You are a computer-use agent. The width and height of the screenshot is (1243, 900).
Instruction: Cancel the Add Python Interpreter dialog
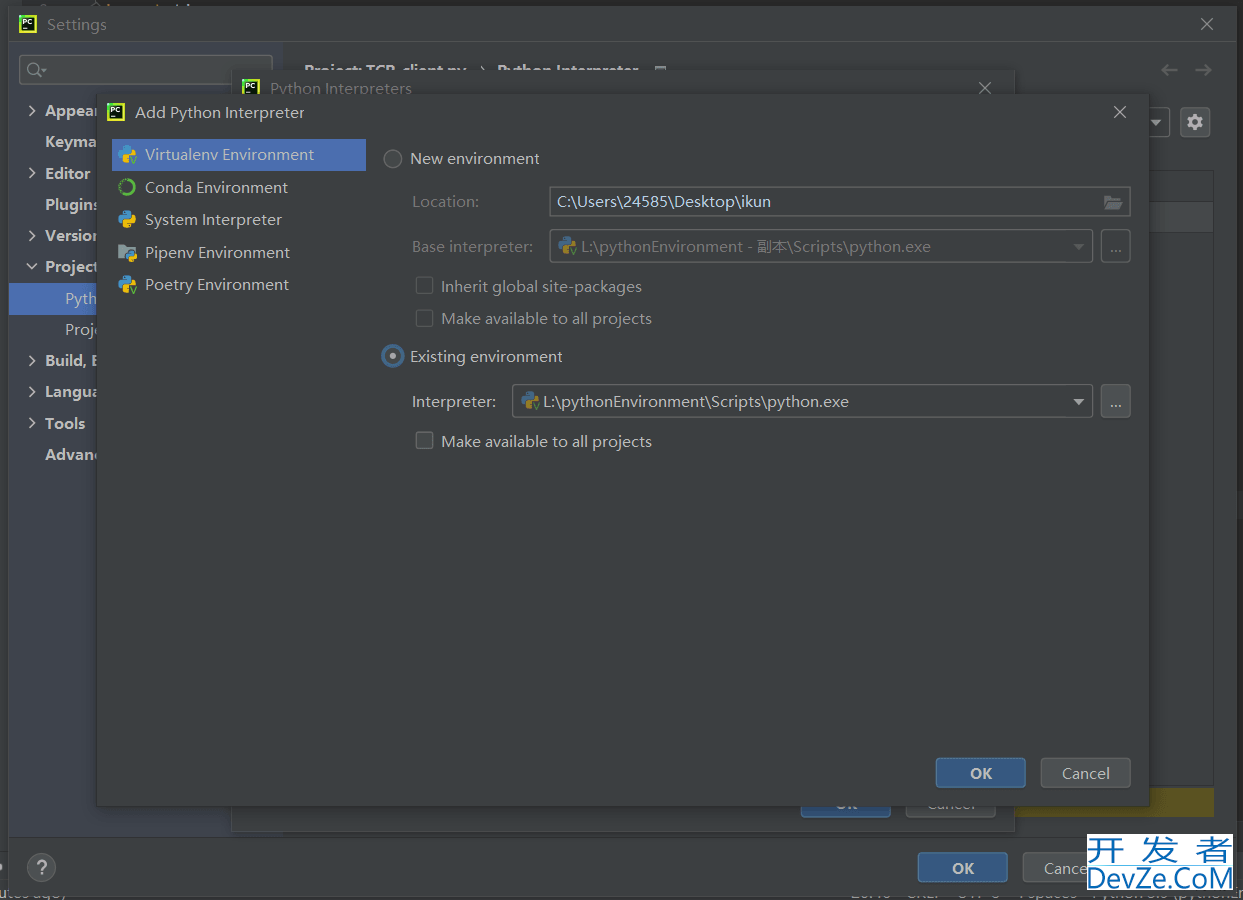click(1086, 773)
